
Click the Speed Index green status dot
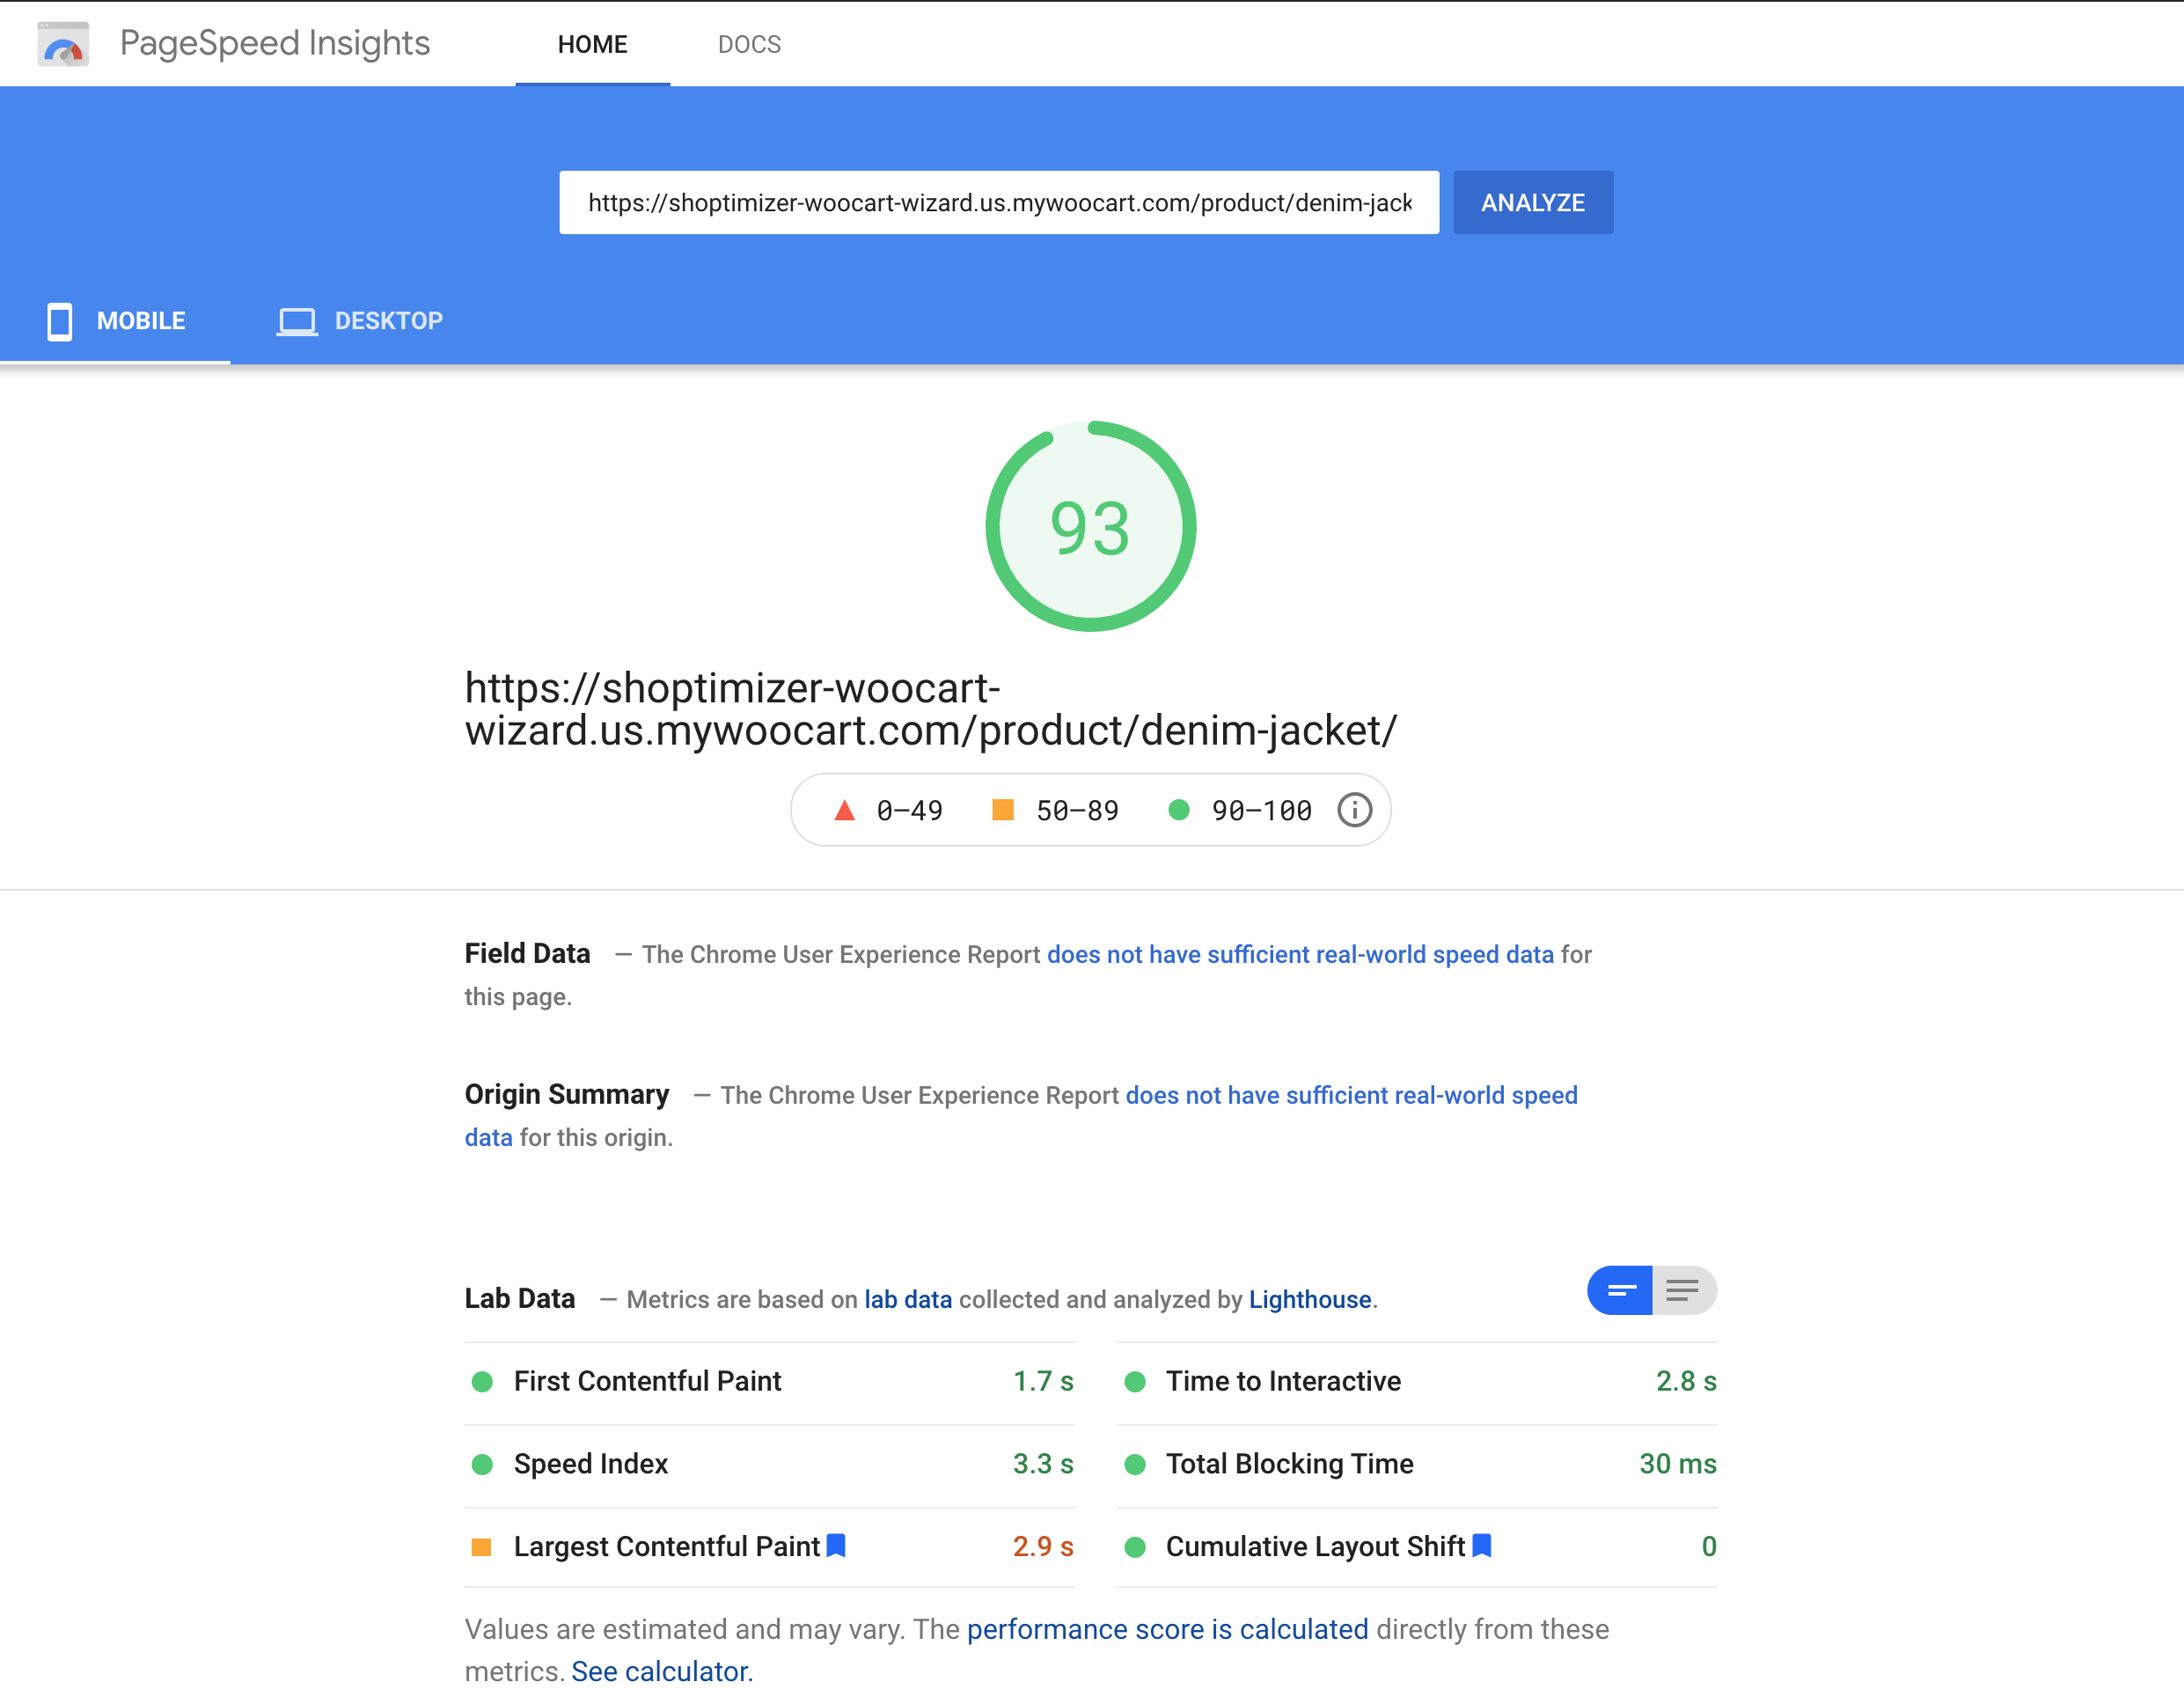(x=482, y=1464)
